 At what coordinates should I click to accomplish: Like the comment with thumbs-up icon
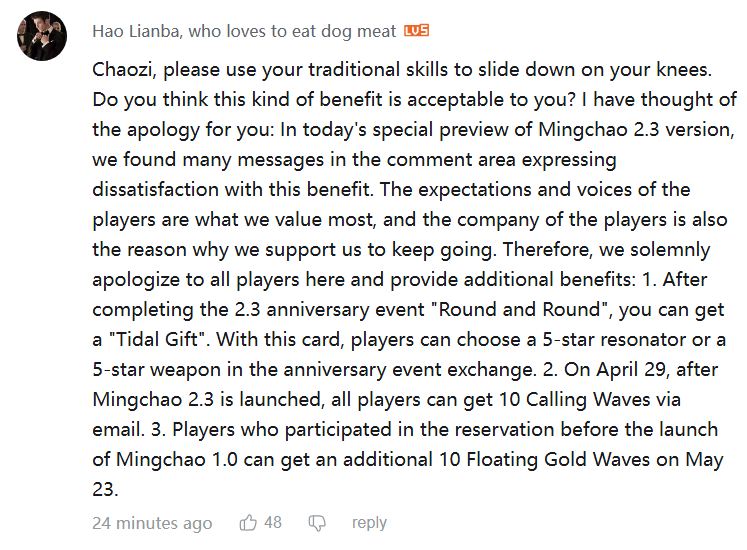coord(248,523)
